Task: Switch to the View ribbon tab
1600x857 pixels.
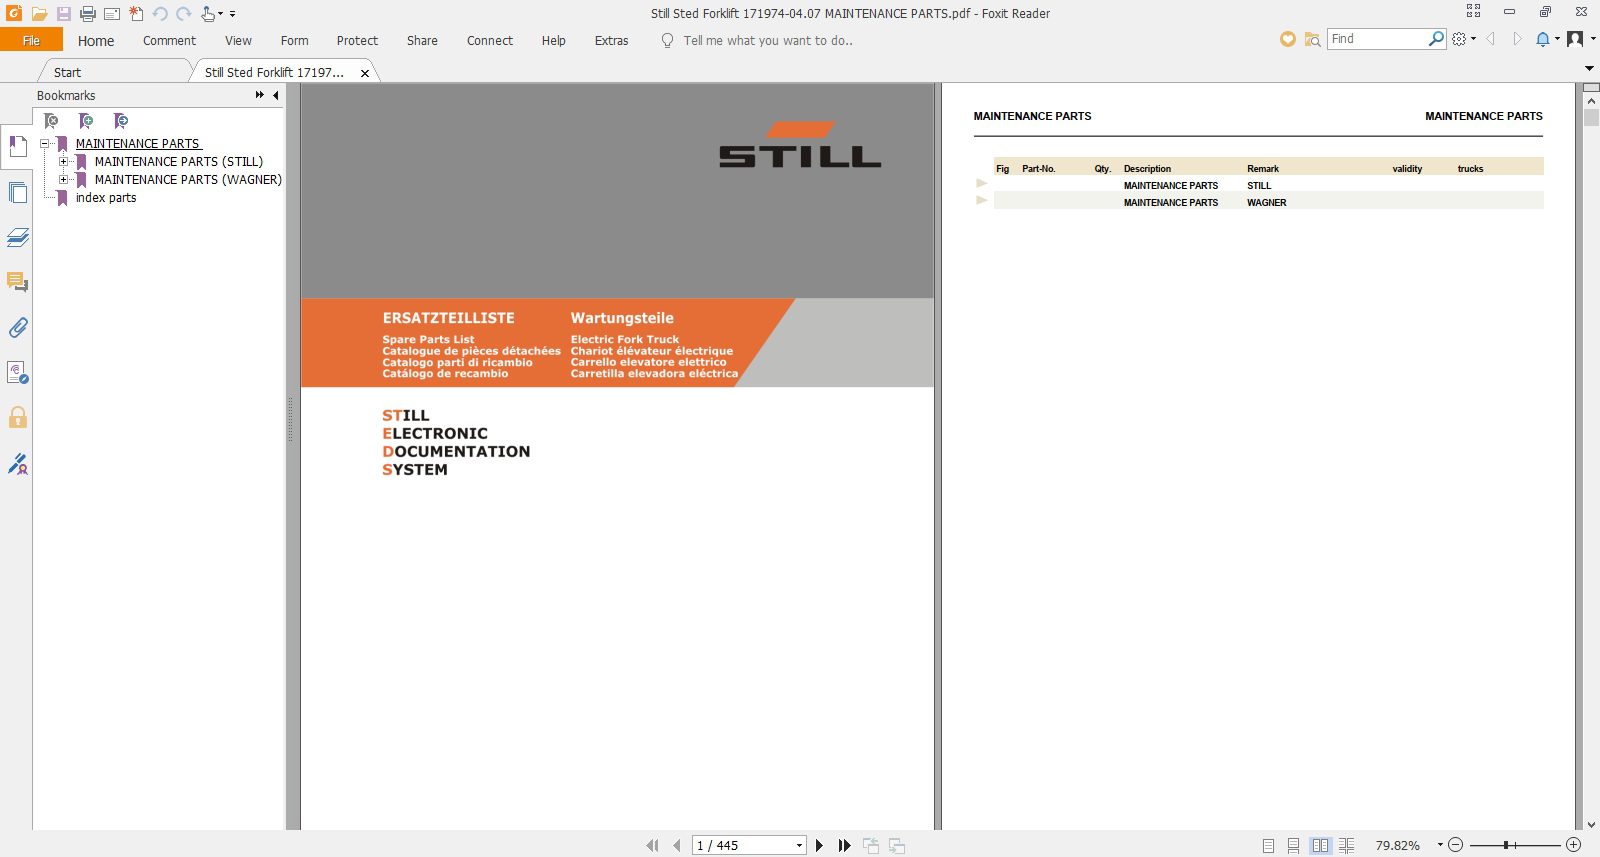Action: pos(238,41)
